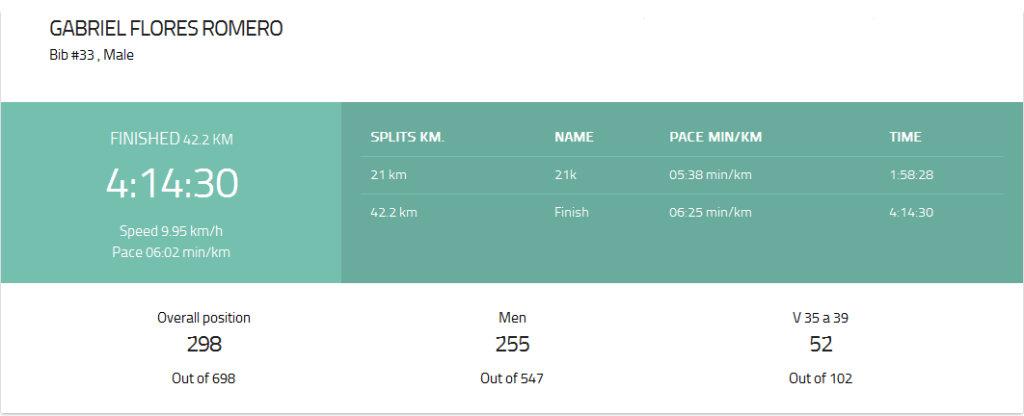Select the Bib #33 Male text
This screenshot has width=1024, height=416.
click(91, 56)
